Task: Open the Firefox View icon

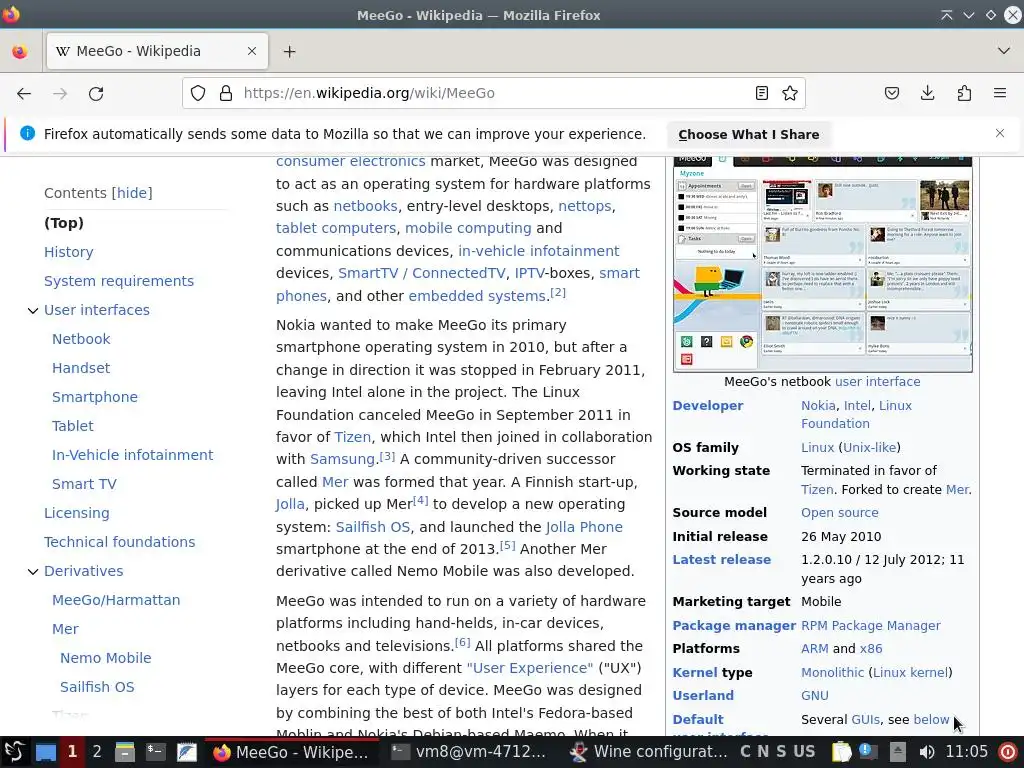Action: tap(20, 51)
